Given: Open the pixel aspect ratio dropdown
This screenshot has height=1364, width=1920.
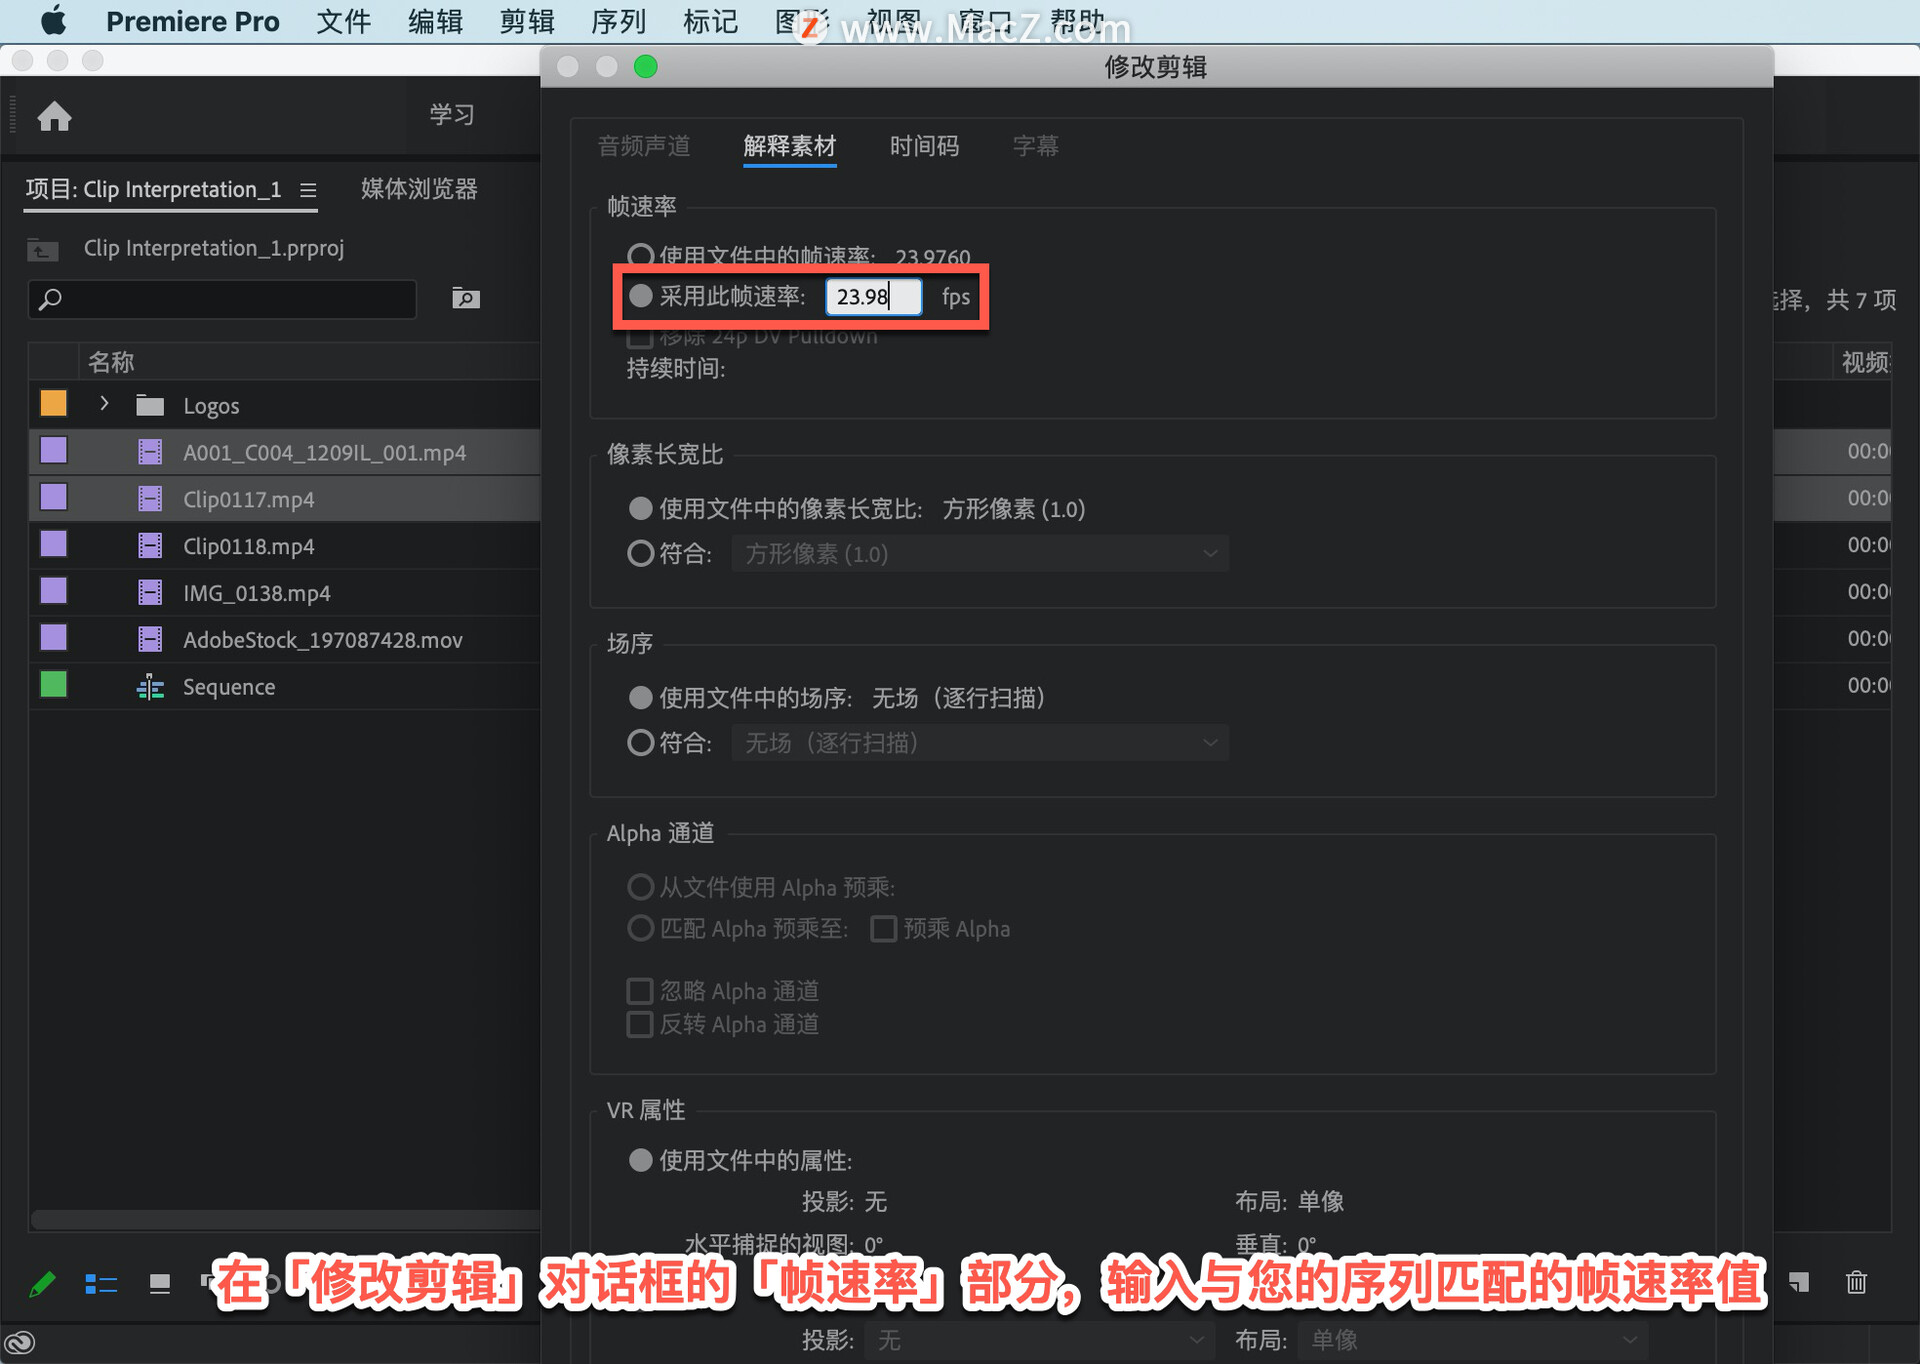Looking at the screenshot, I should [980, 553].
